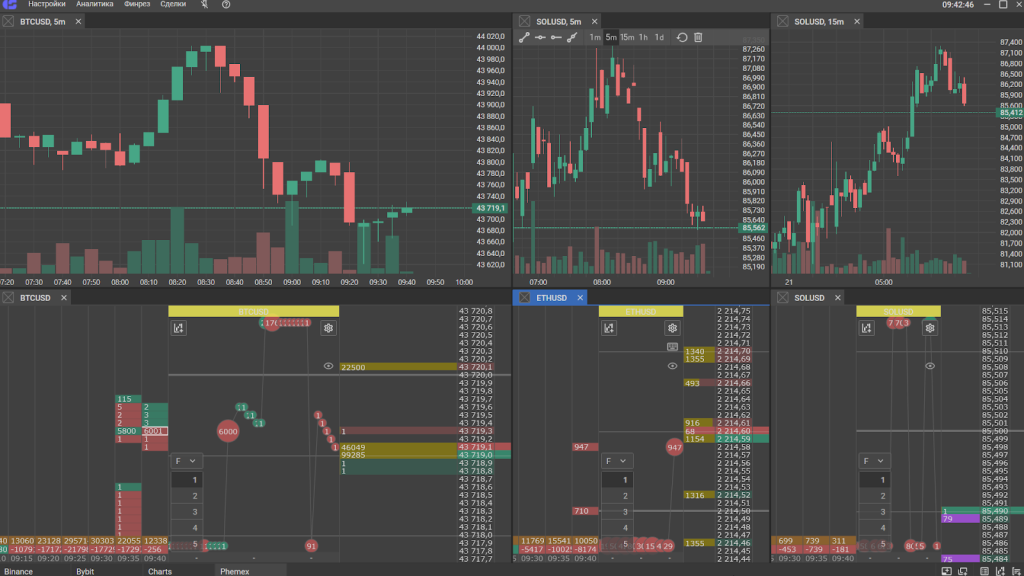
Task: Open the help question mark icon
Action: pyautogui.click(x=226, y=4)
